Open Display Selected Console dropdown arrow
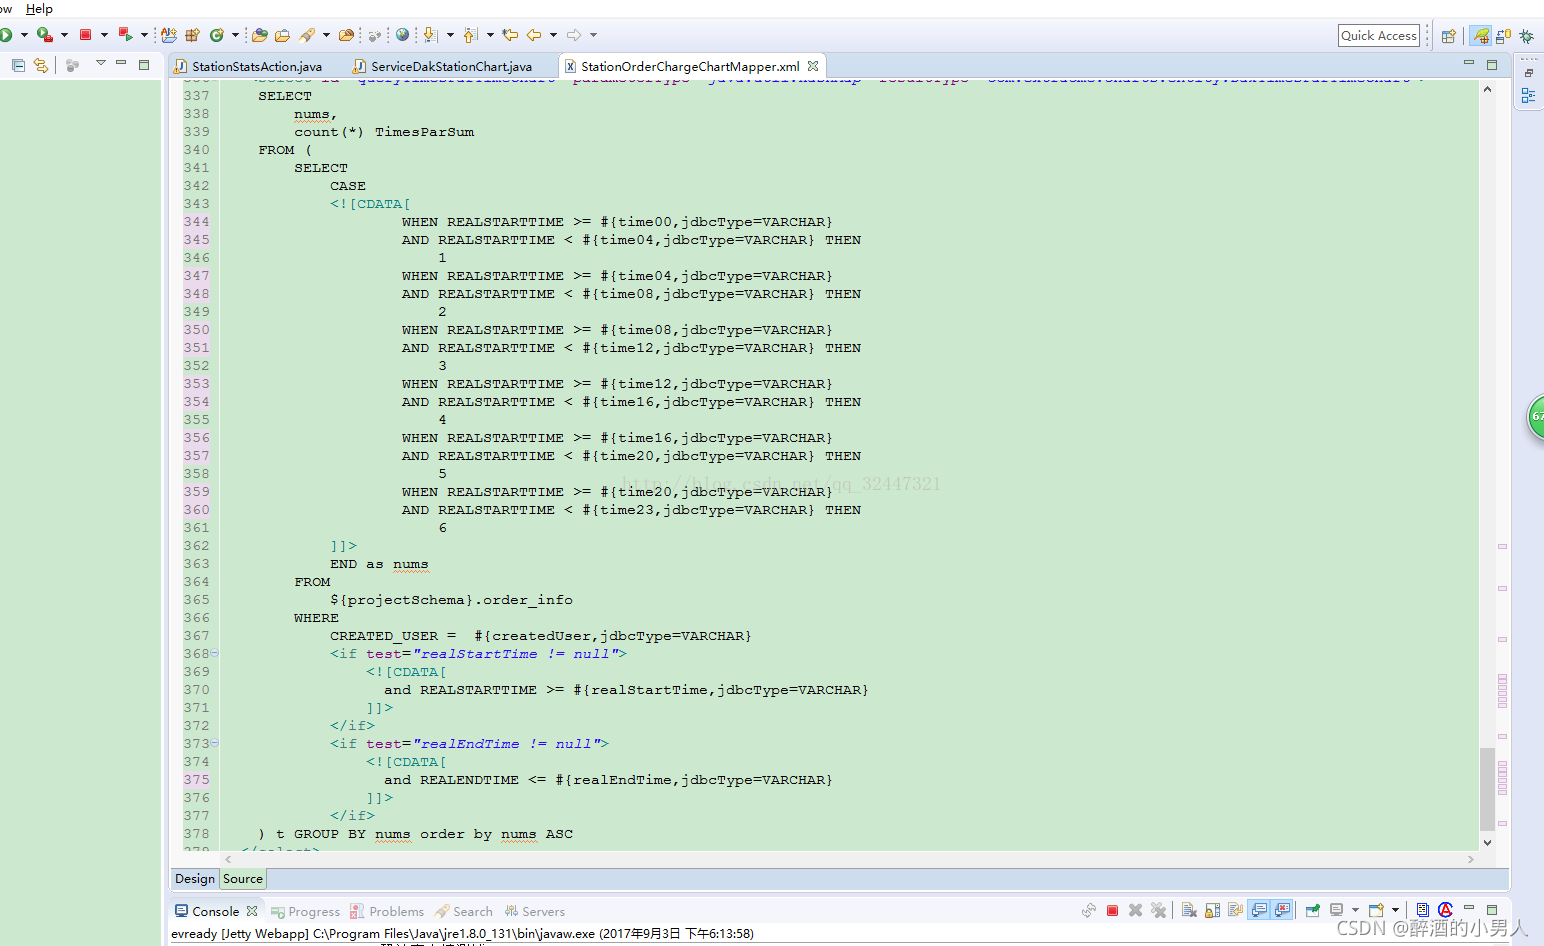The width and height of the screenshot is (1544, 946). 1355,910
